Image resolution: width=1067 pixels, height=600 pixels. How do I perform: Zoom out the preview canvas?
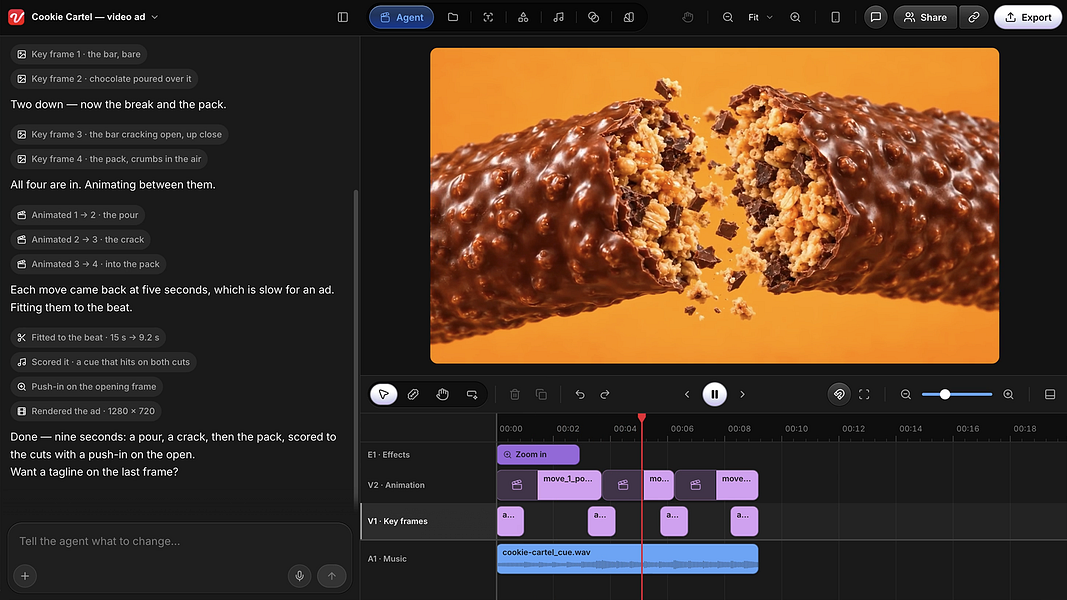727,17
